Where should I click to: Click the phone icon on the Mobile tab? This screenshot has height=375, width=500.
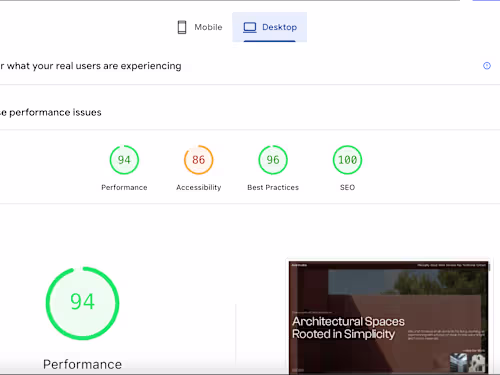182,27
